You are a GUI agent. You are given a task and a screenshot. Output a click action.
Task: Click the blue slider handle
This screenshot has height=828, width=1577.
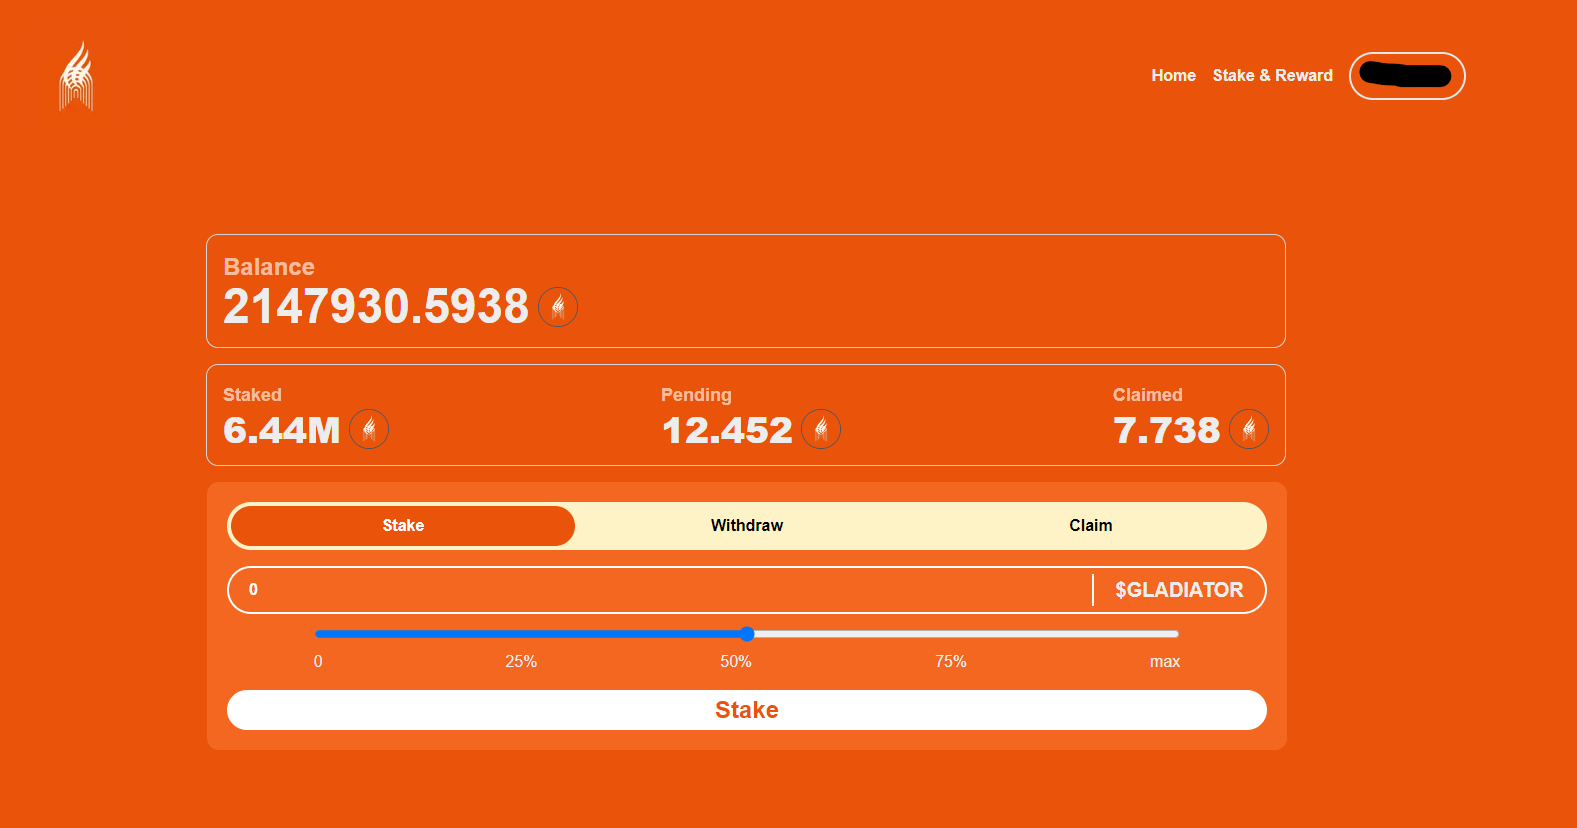(x=747, y=634)
